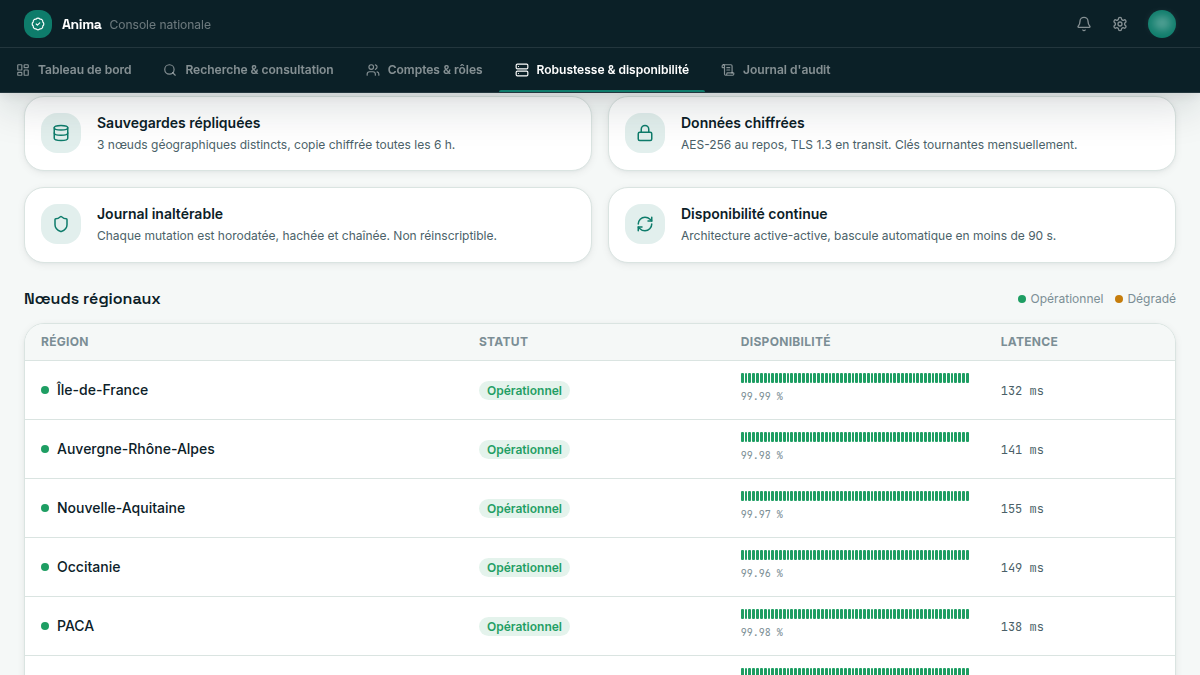This screenshot has width=1200, height=675.
Task: Click the Opérationnel legend entry
Action: tap(1060, 299)
